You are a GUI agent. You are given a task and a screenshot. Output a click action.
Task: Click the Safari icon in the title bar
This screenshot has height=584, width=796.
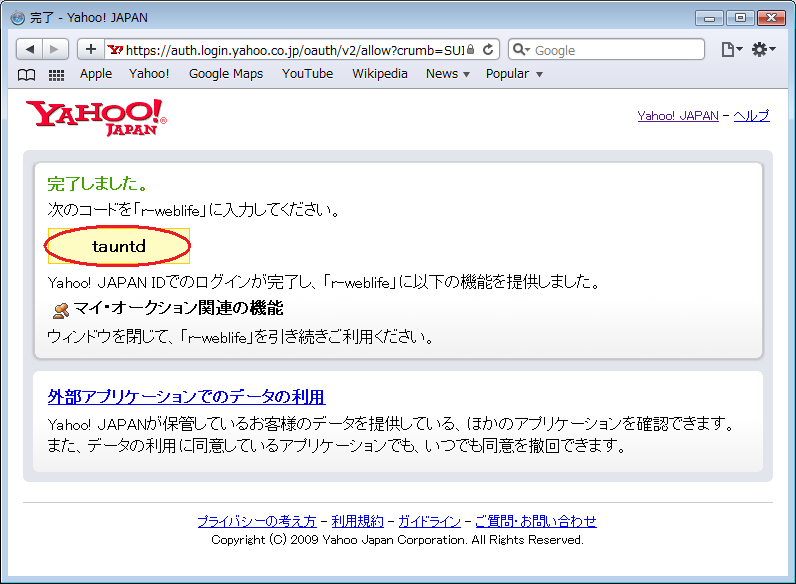(x=18, y=18)
